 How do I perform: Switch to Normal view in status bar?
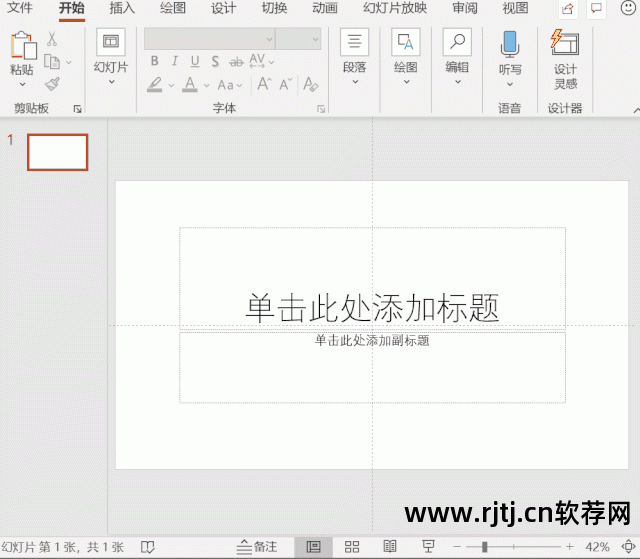point(313,547)
